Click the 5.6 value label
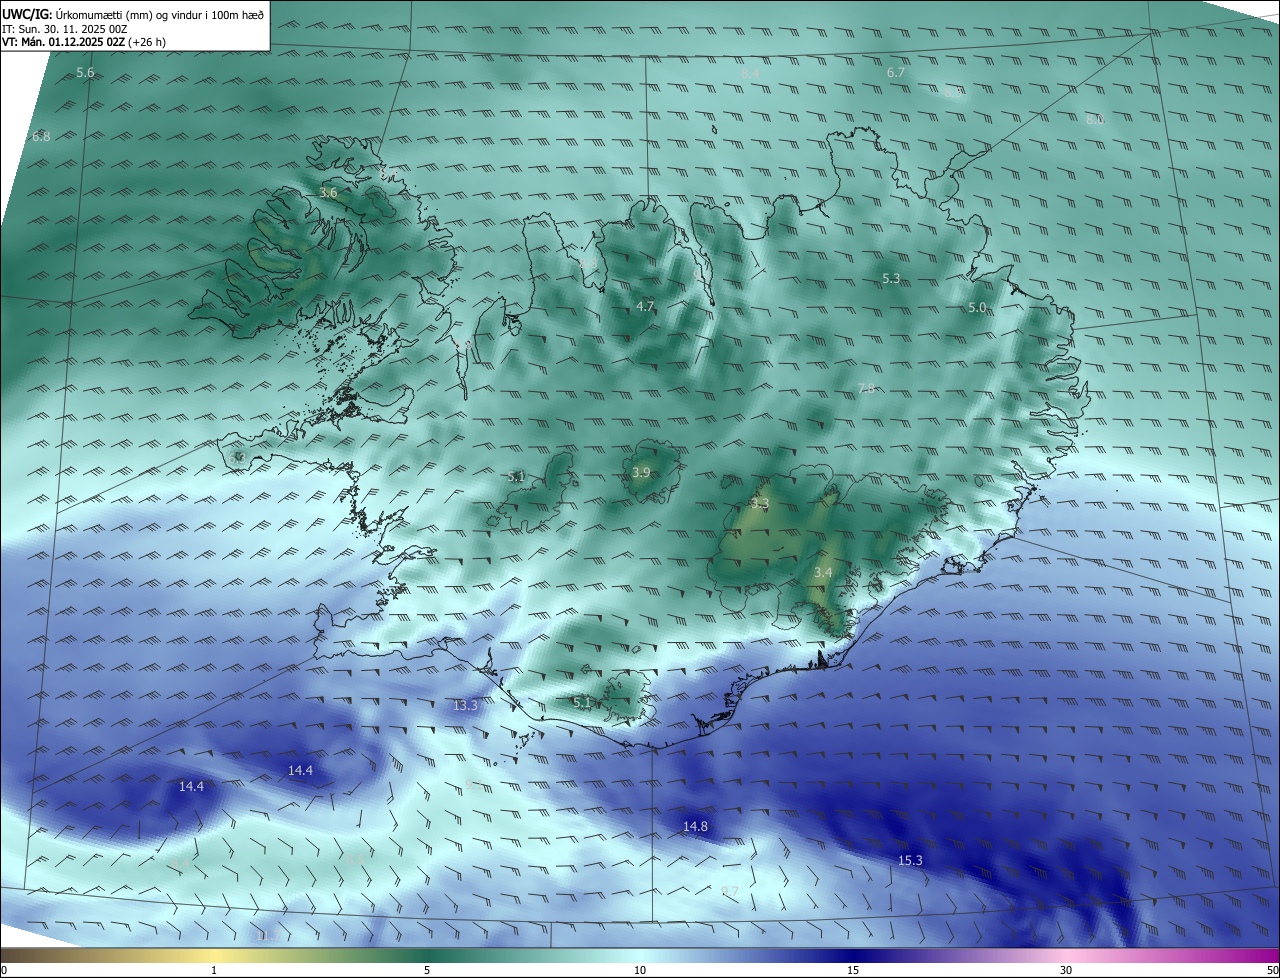This screenshot has height=978, width=1280. click(x=85, y=73)
